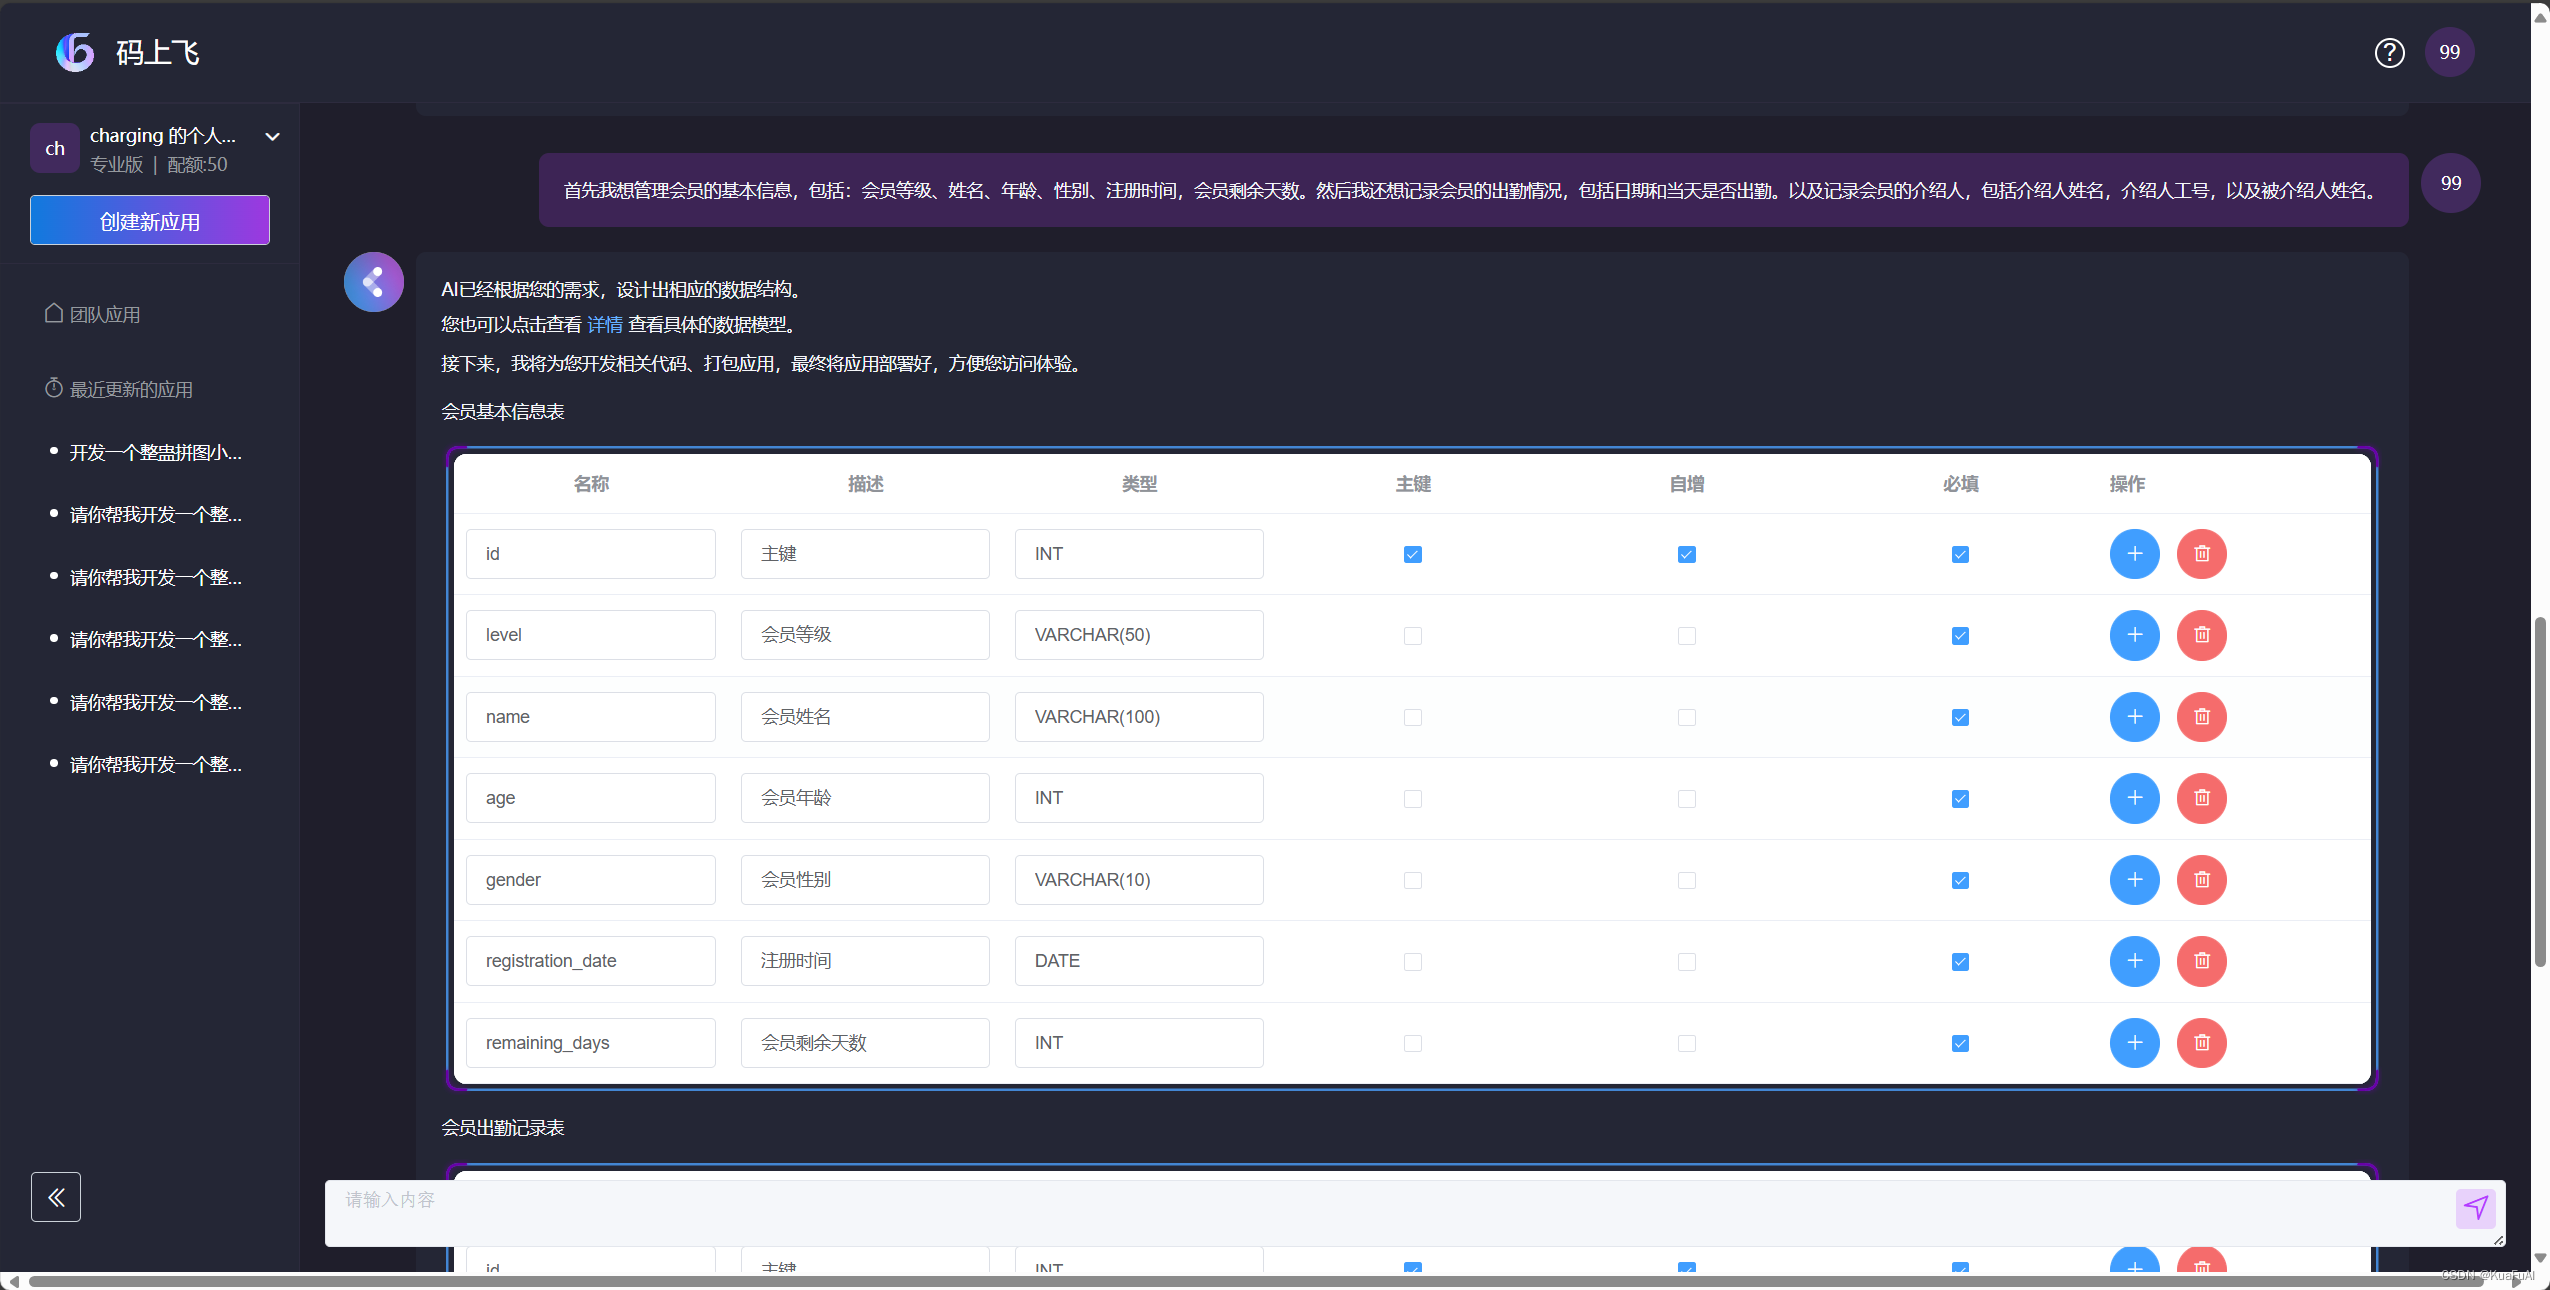Click the plus icon in remaining_days row
This screenshot has height=1290, width=2550.
2134,1043
